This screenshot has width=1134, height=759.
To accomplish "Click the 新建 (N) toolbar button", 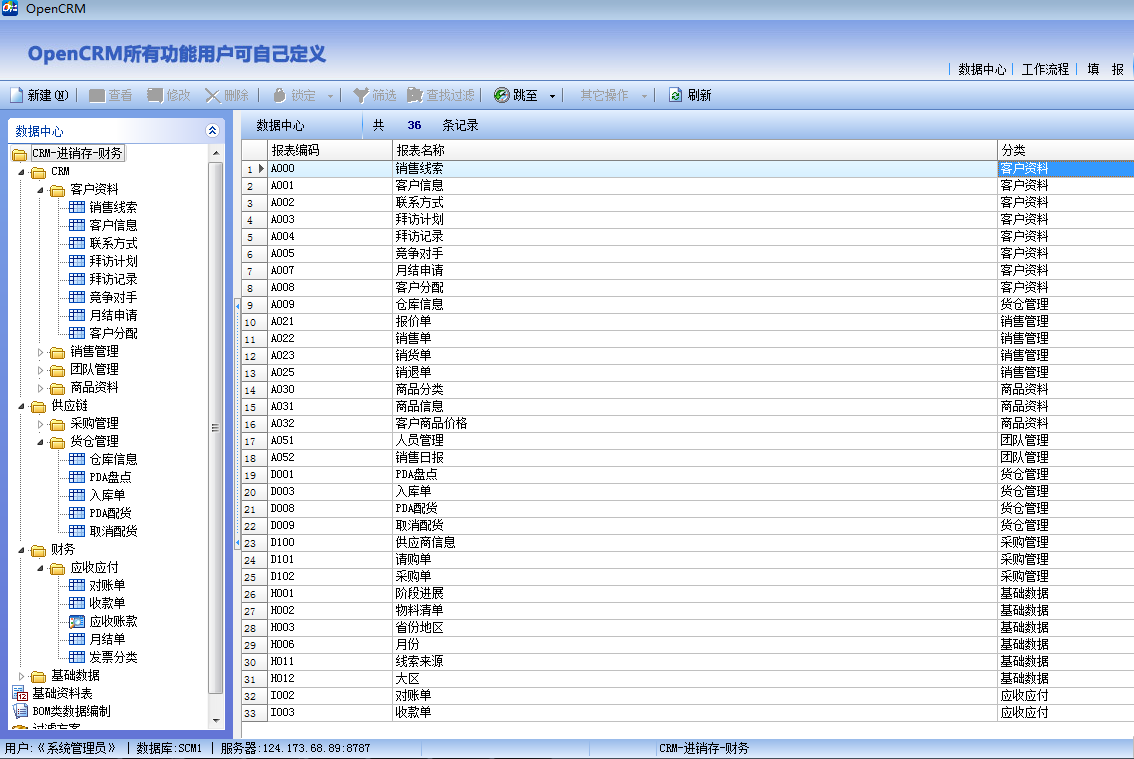I will point(39,96).
